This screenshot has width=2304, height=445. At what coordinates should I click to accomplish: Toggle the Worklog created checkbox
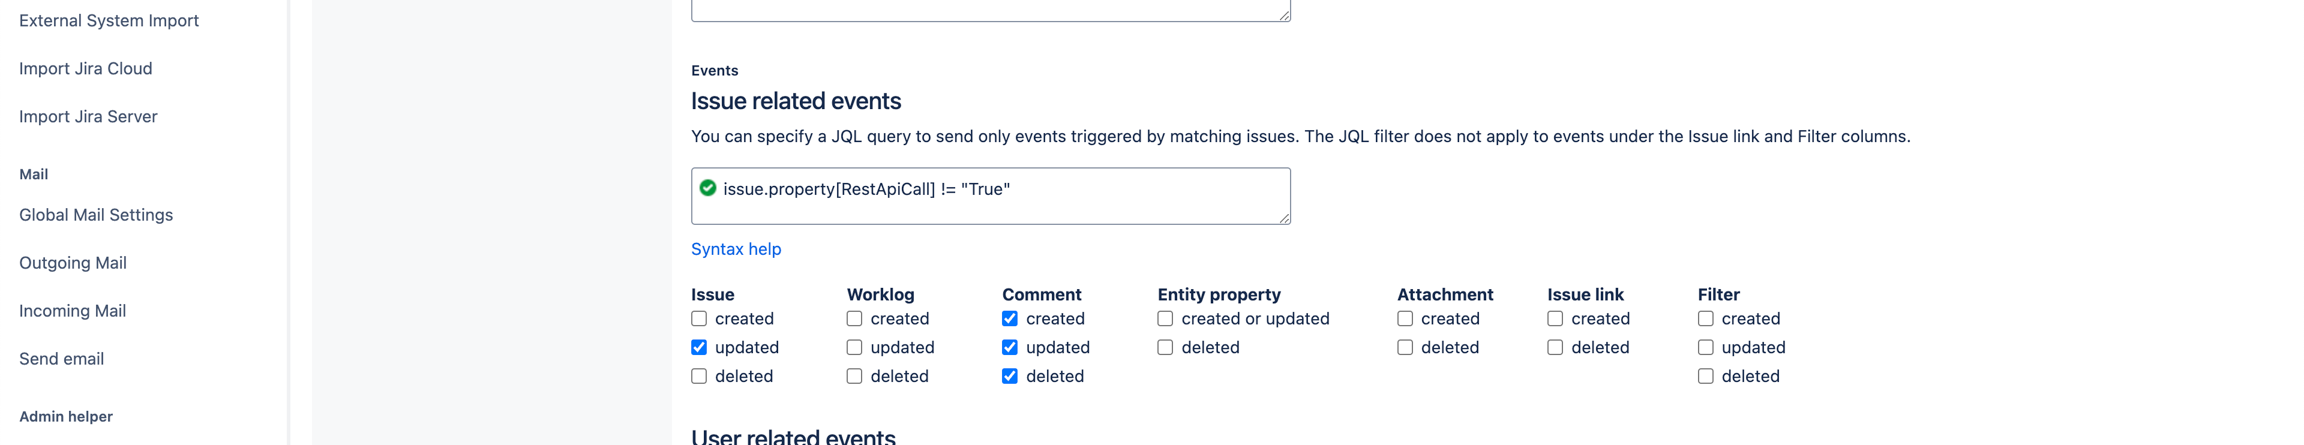(x=854, y=319)
